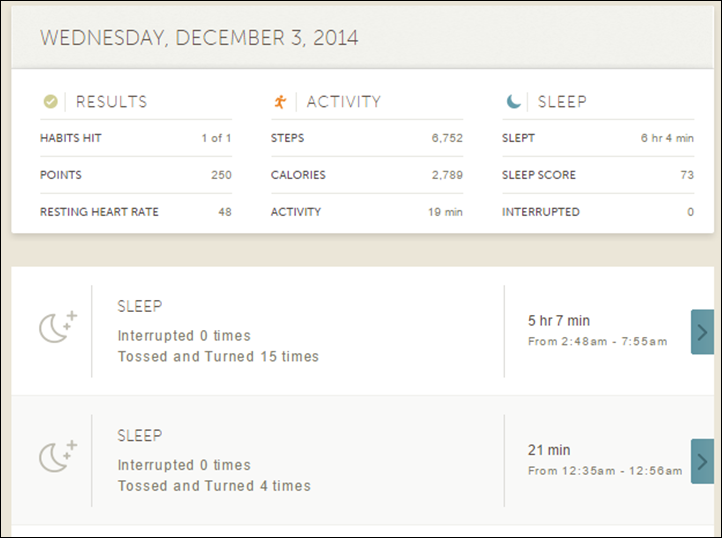This screenshot has width=722, height=538.
Task: Expand the 5 hr 7 min sleep entry arrow
Action: coord(702,332)
